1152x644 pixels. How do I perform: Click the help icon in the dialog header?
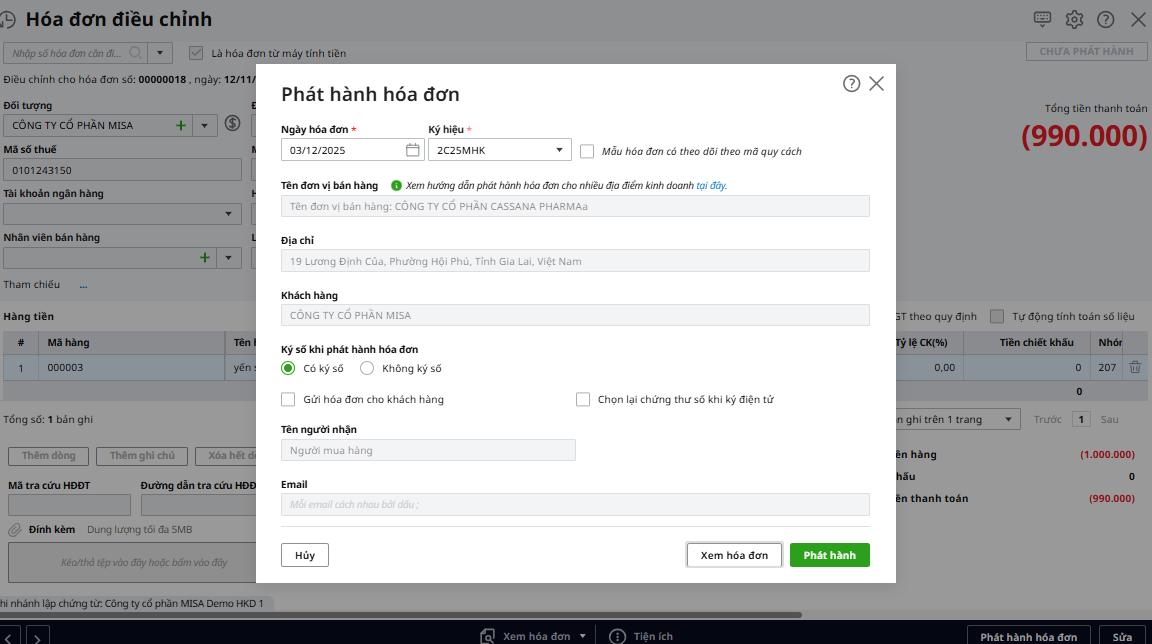(x=851, y=84)
